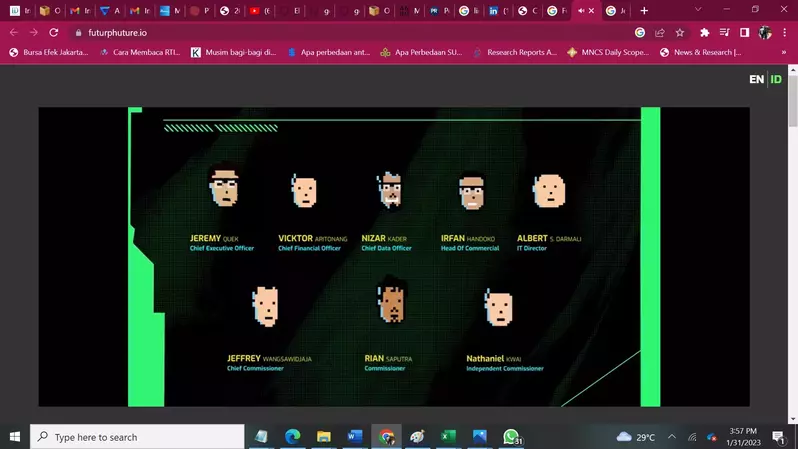Click Irfan Handoko's pixel avatar
798x449 pixels.
point(471,191)
